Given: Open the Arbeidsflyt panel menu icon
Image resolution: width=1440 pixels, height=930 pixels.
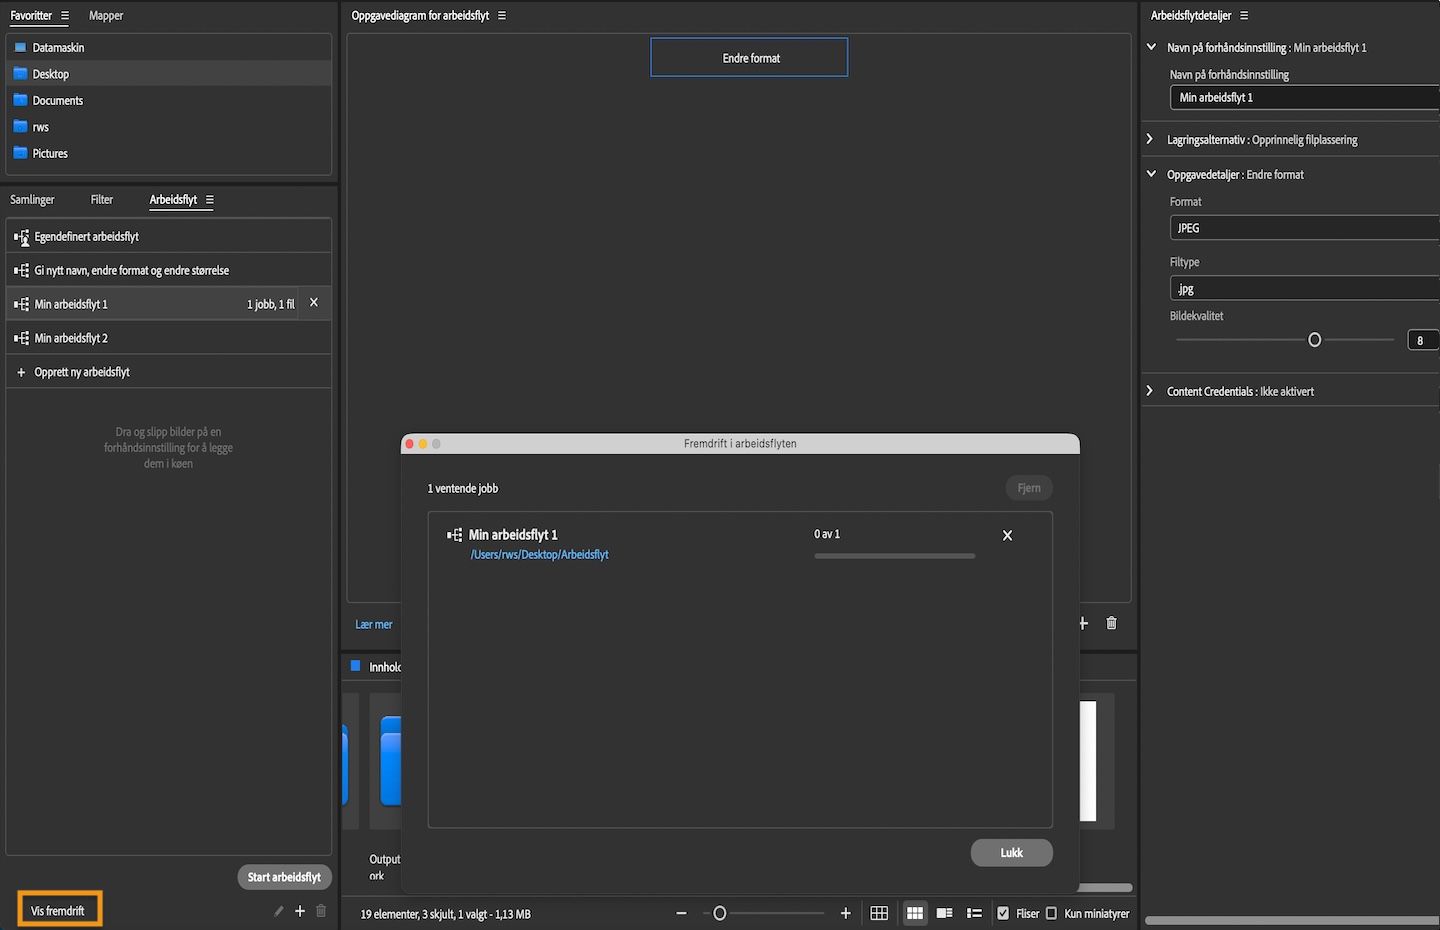Looking at the screenshot, I should 209,200.
